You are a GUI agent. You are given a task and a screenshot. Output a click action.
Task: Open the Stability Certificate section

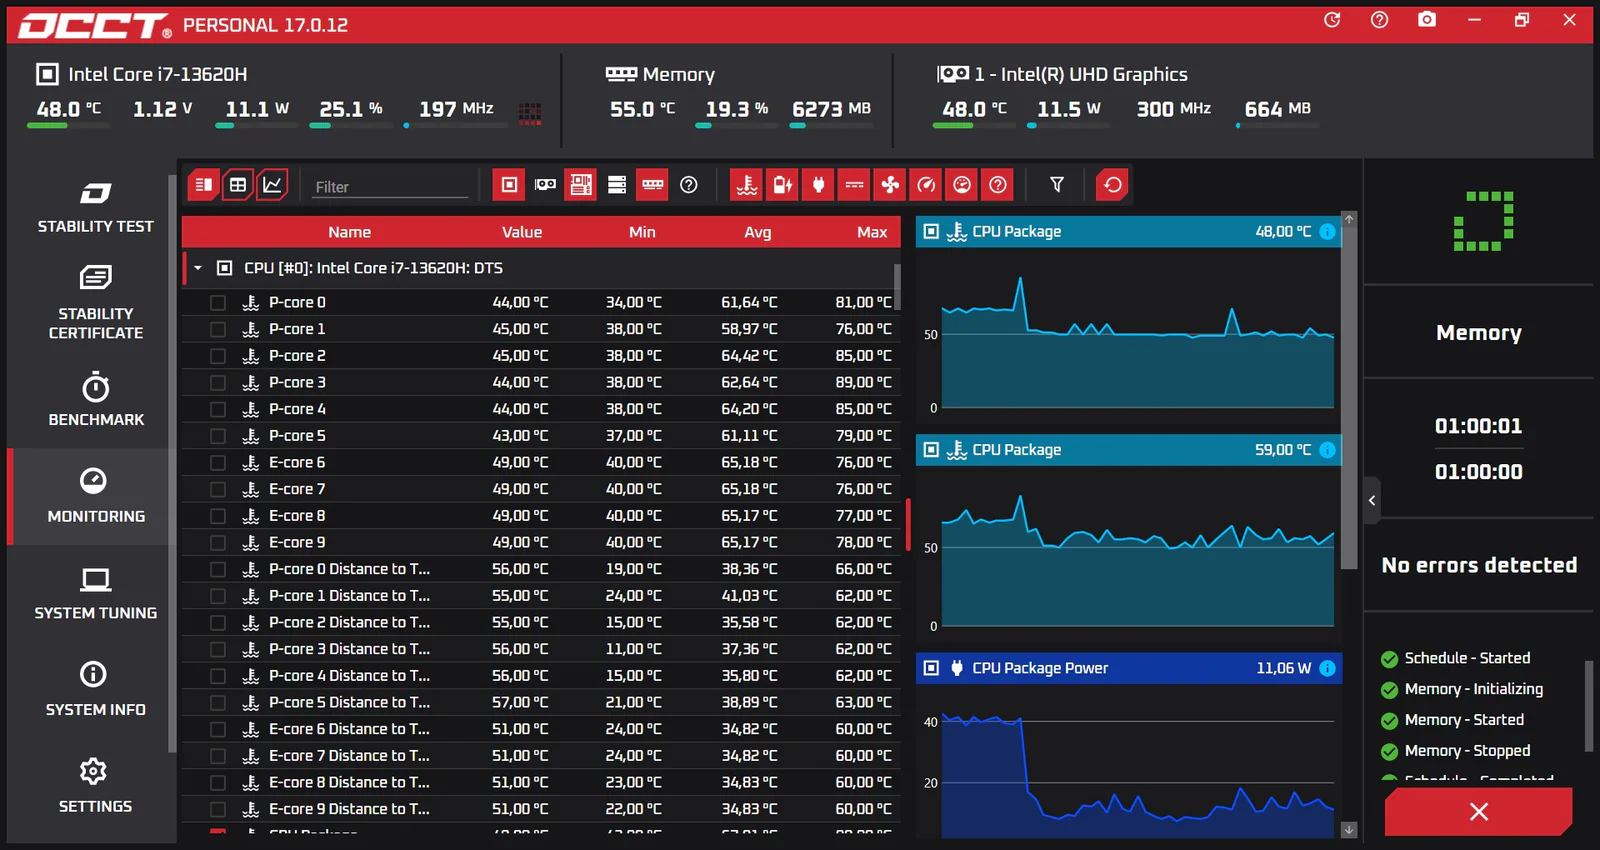point(95,302)
